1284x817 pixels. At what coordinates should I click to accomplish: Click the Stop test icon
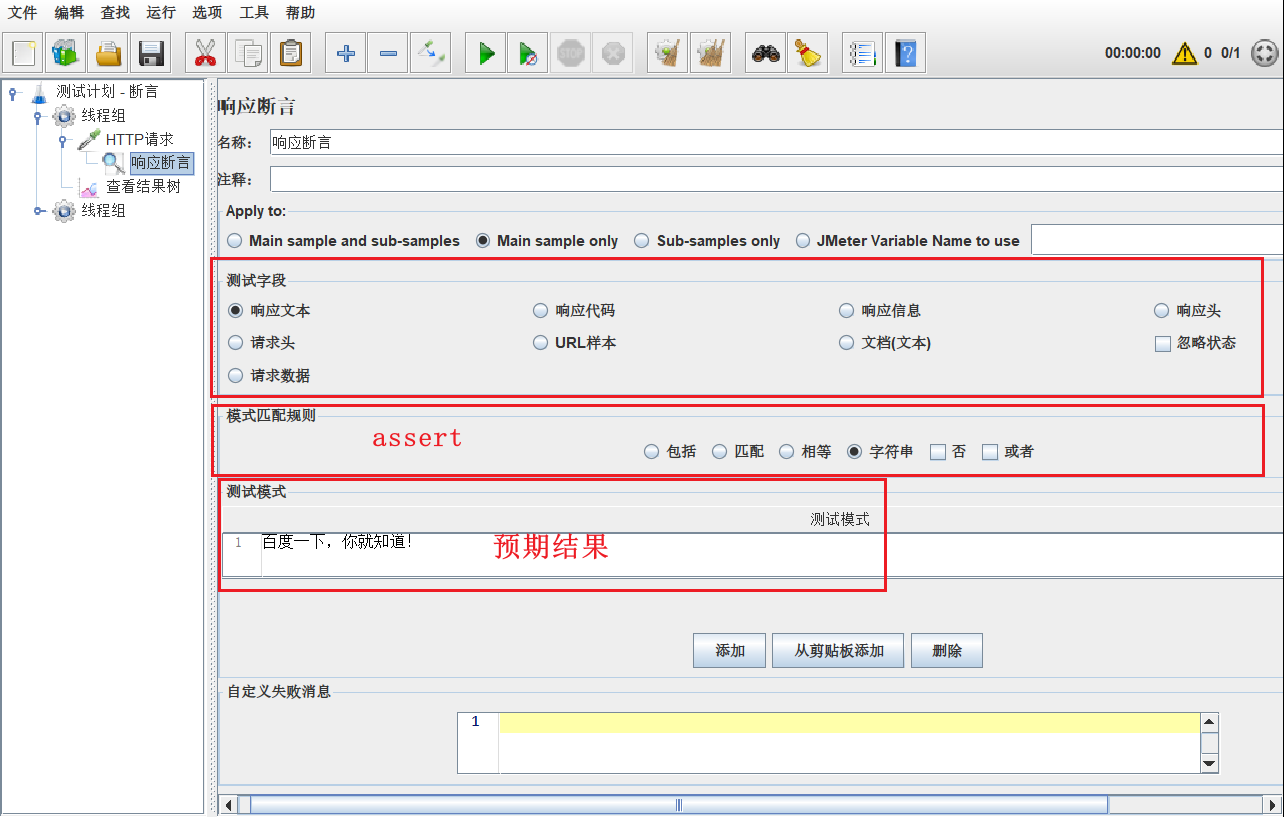tap(570, 53)
